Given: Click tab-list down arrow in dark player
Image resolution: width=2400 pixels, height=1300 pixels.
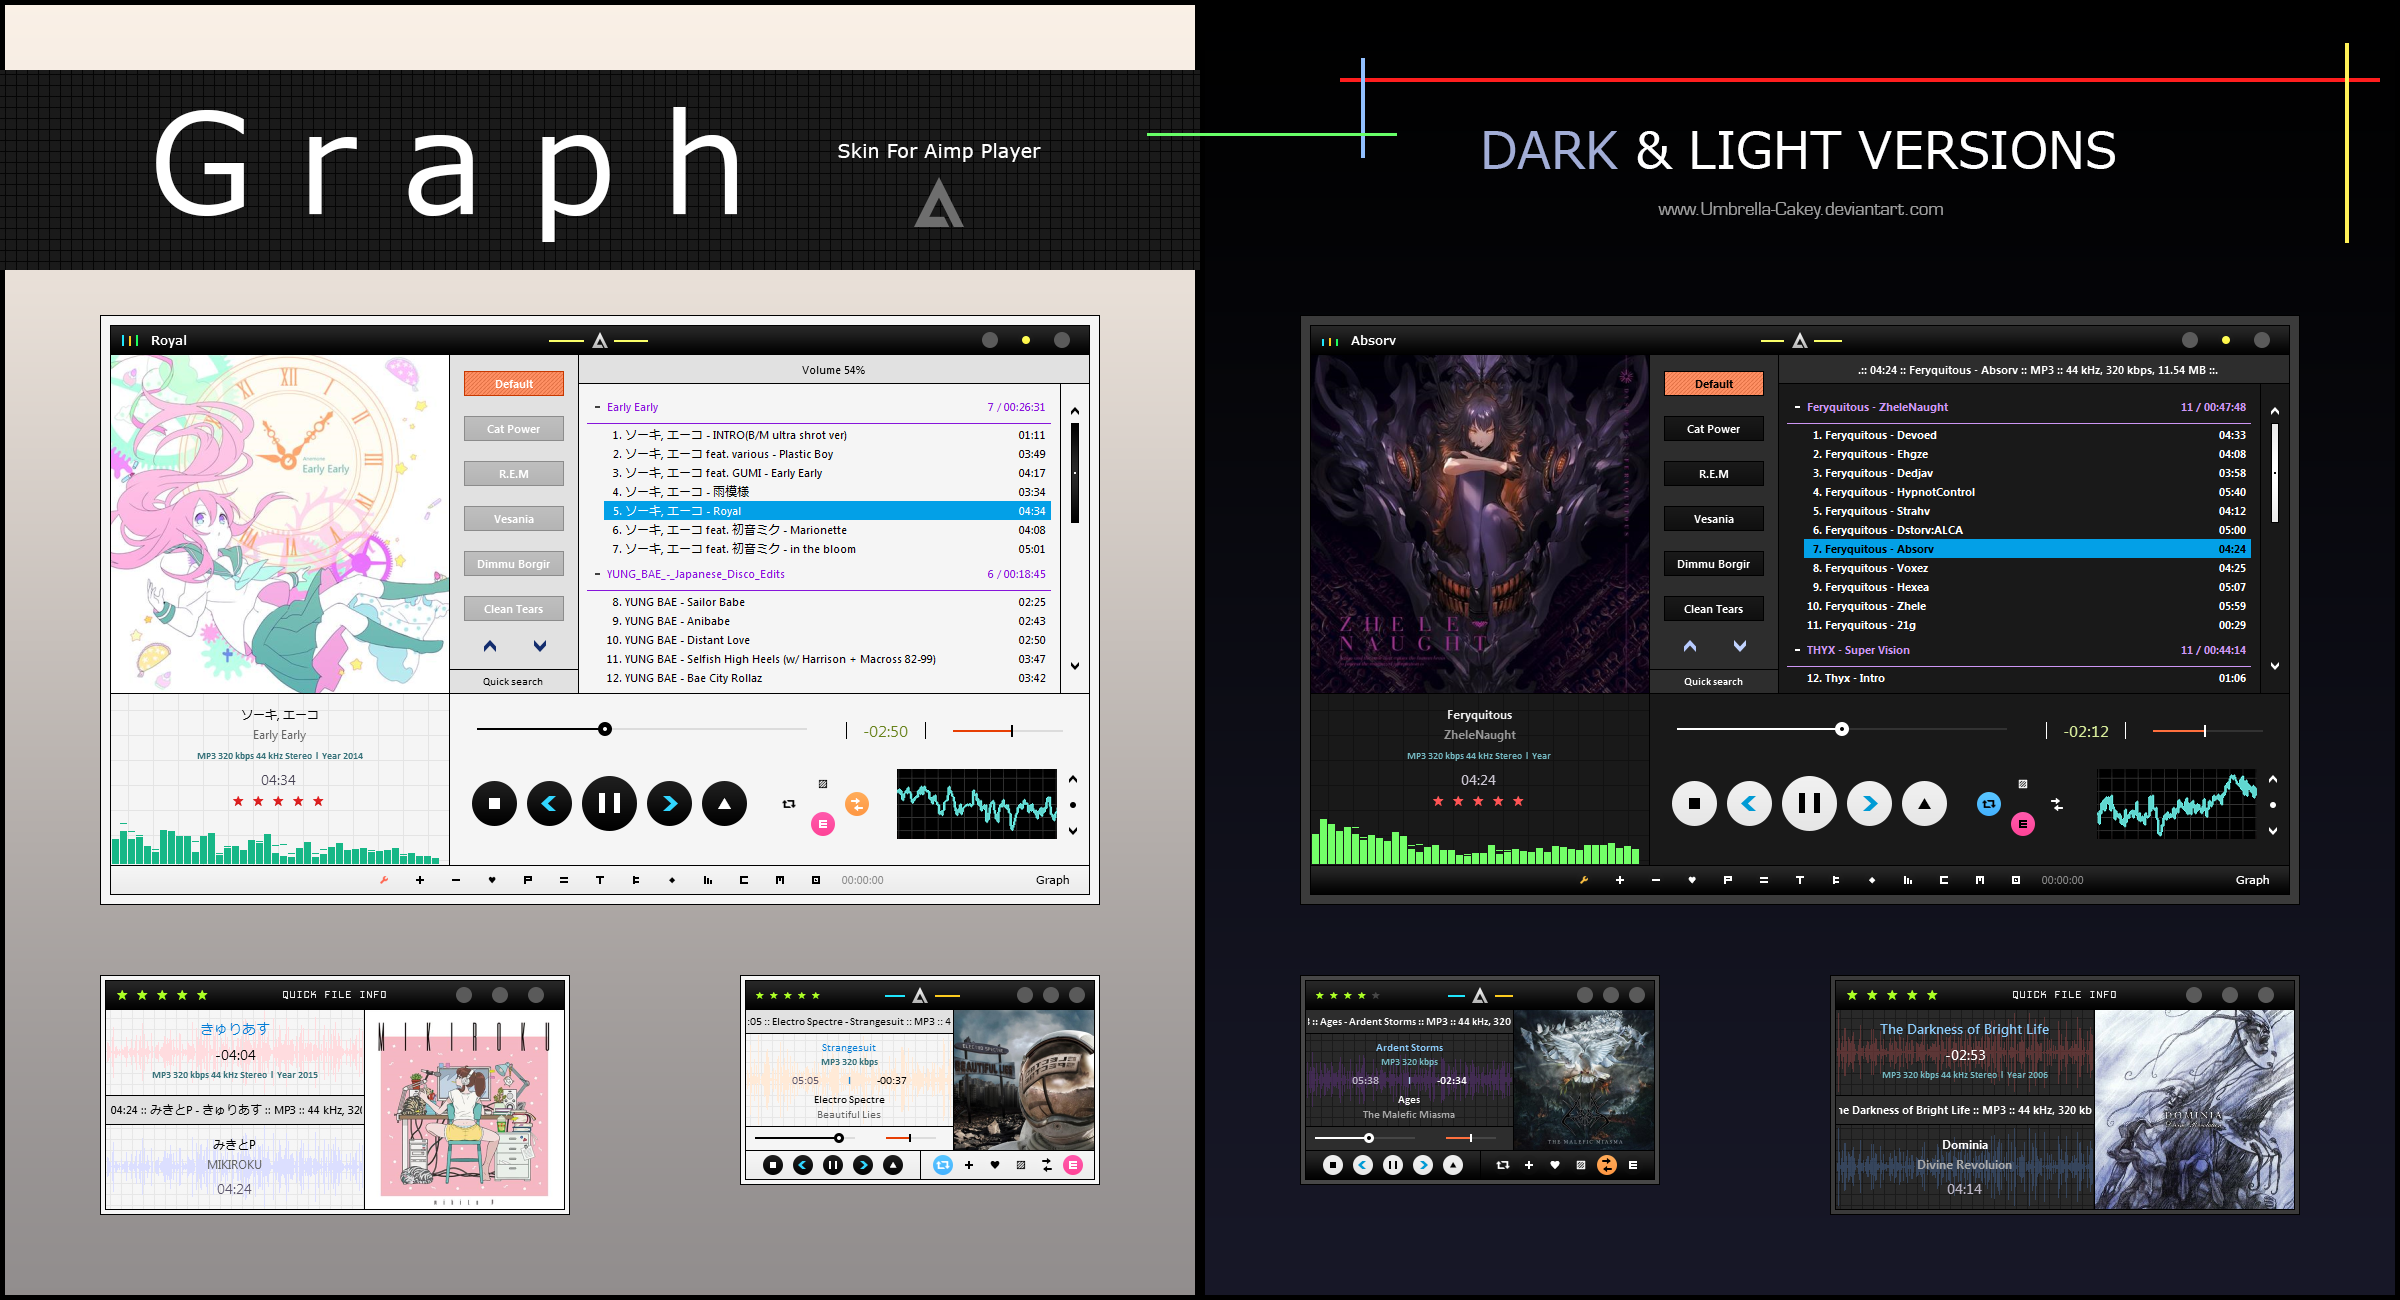Looking at the screenshot, I should (1740, 646).
